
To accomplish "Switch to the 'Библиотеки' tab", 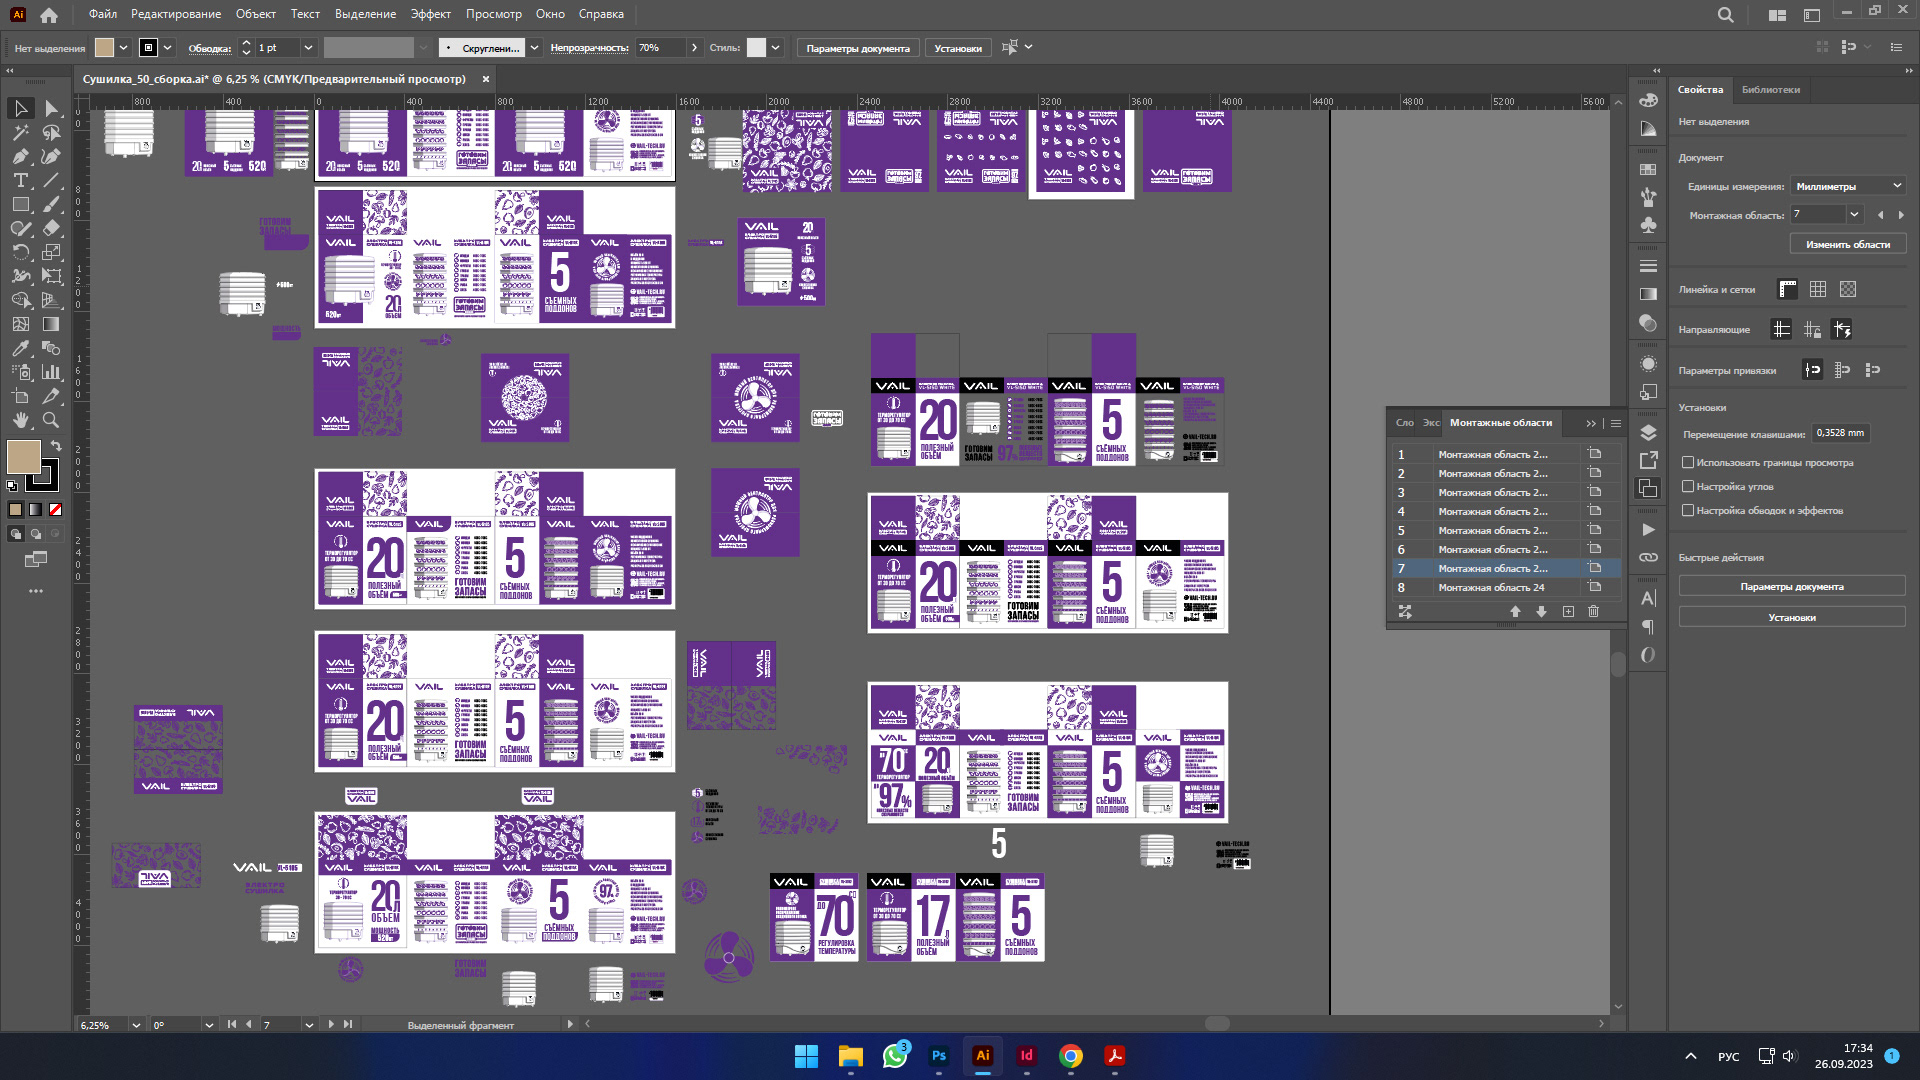I will pyautogui.click(x=1770, y=90).
